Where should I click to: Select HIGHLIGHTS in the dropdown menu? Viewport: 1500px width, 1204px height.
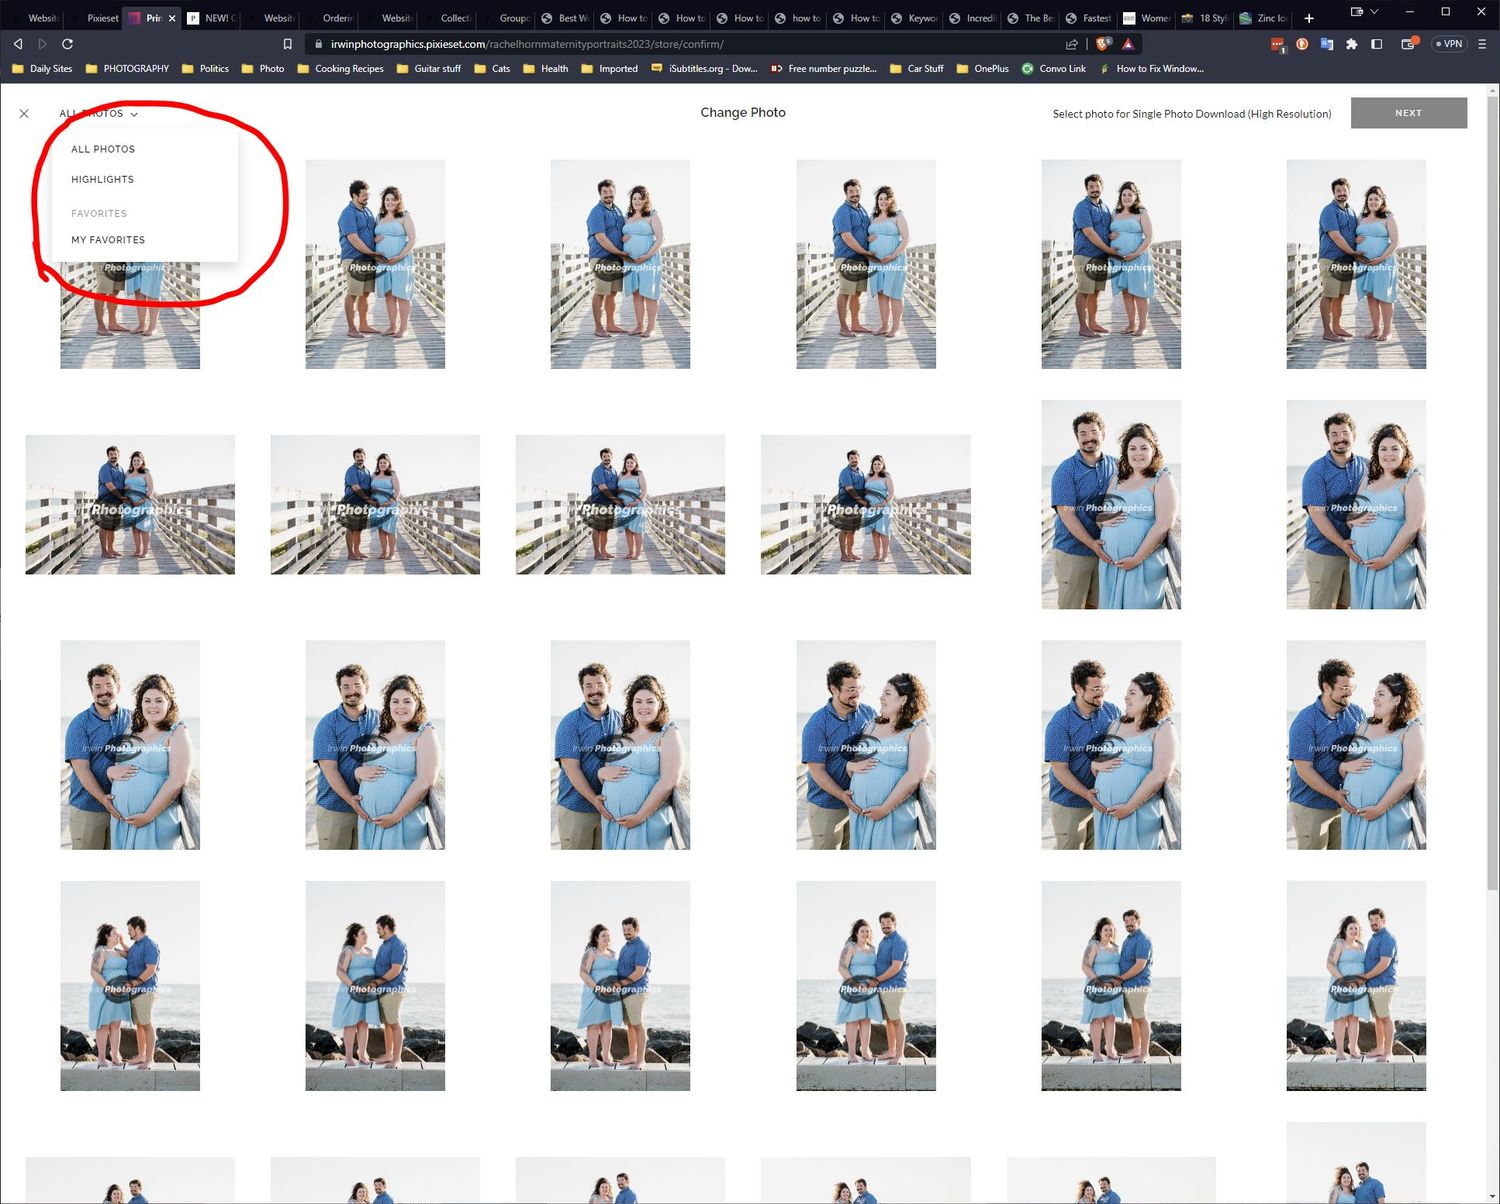[x=102, y=180]
